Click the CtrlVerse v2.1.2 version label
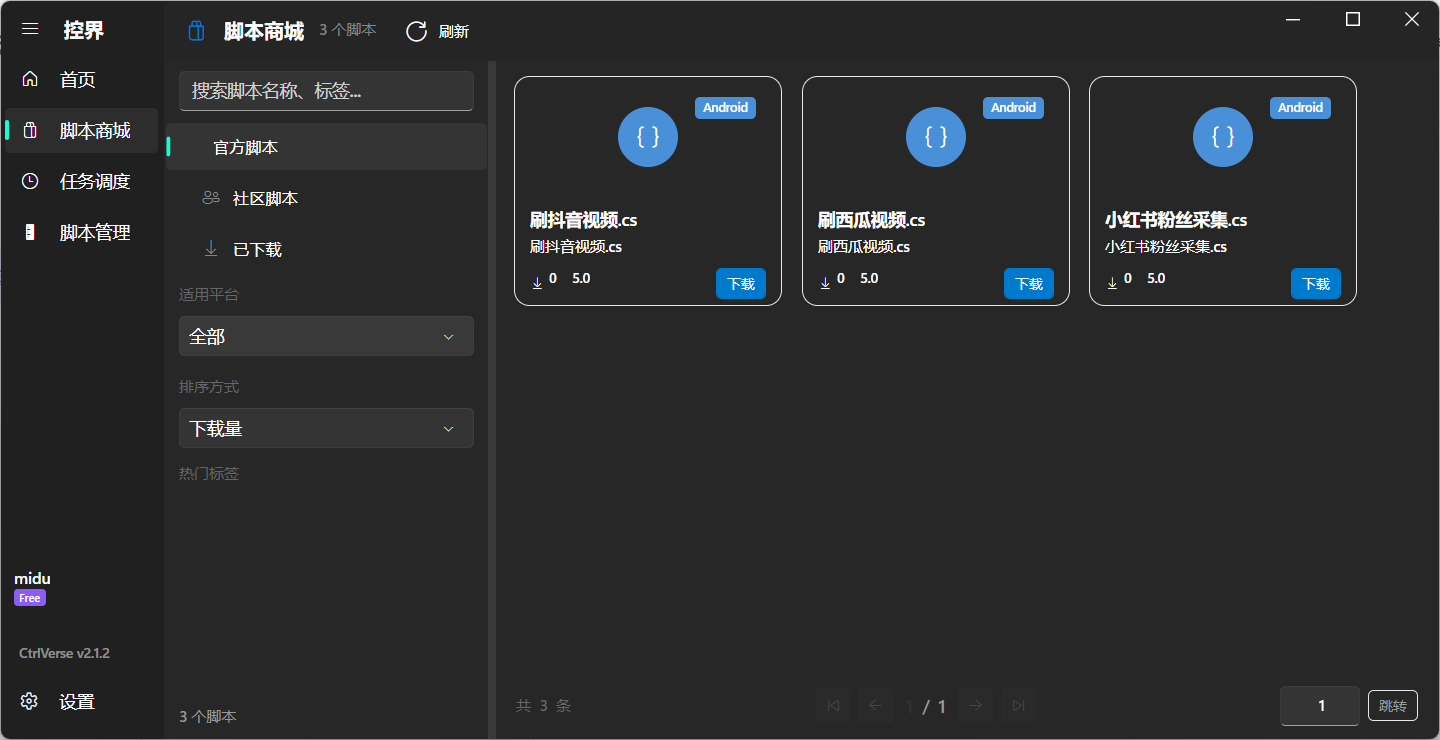The height and width of the screenshot is (740, 1440). tap(64, 653)
